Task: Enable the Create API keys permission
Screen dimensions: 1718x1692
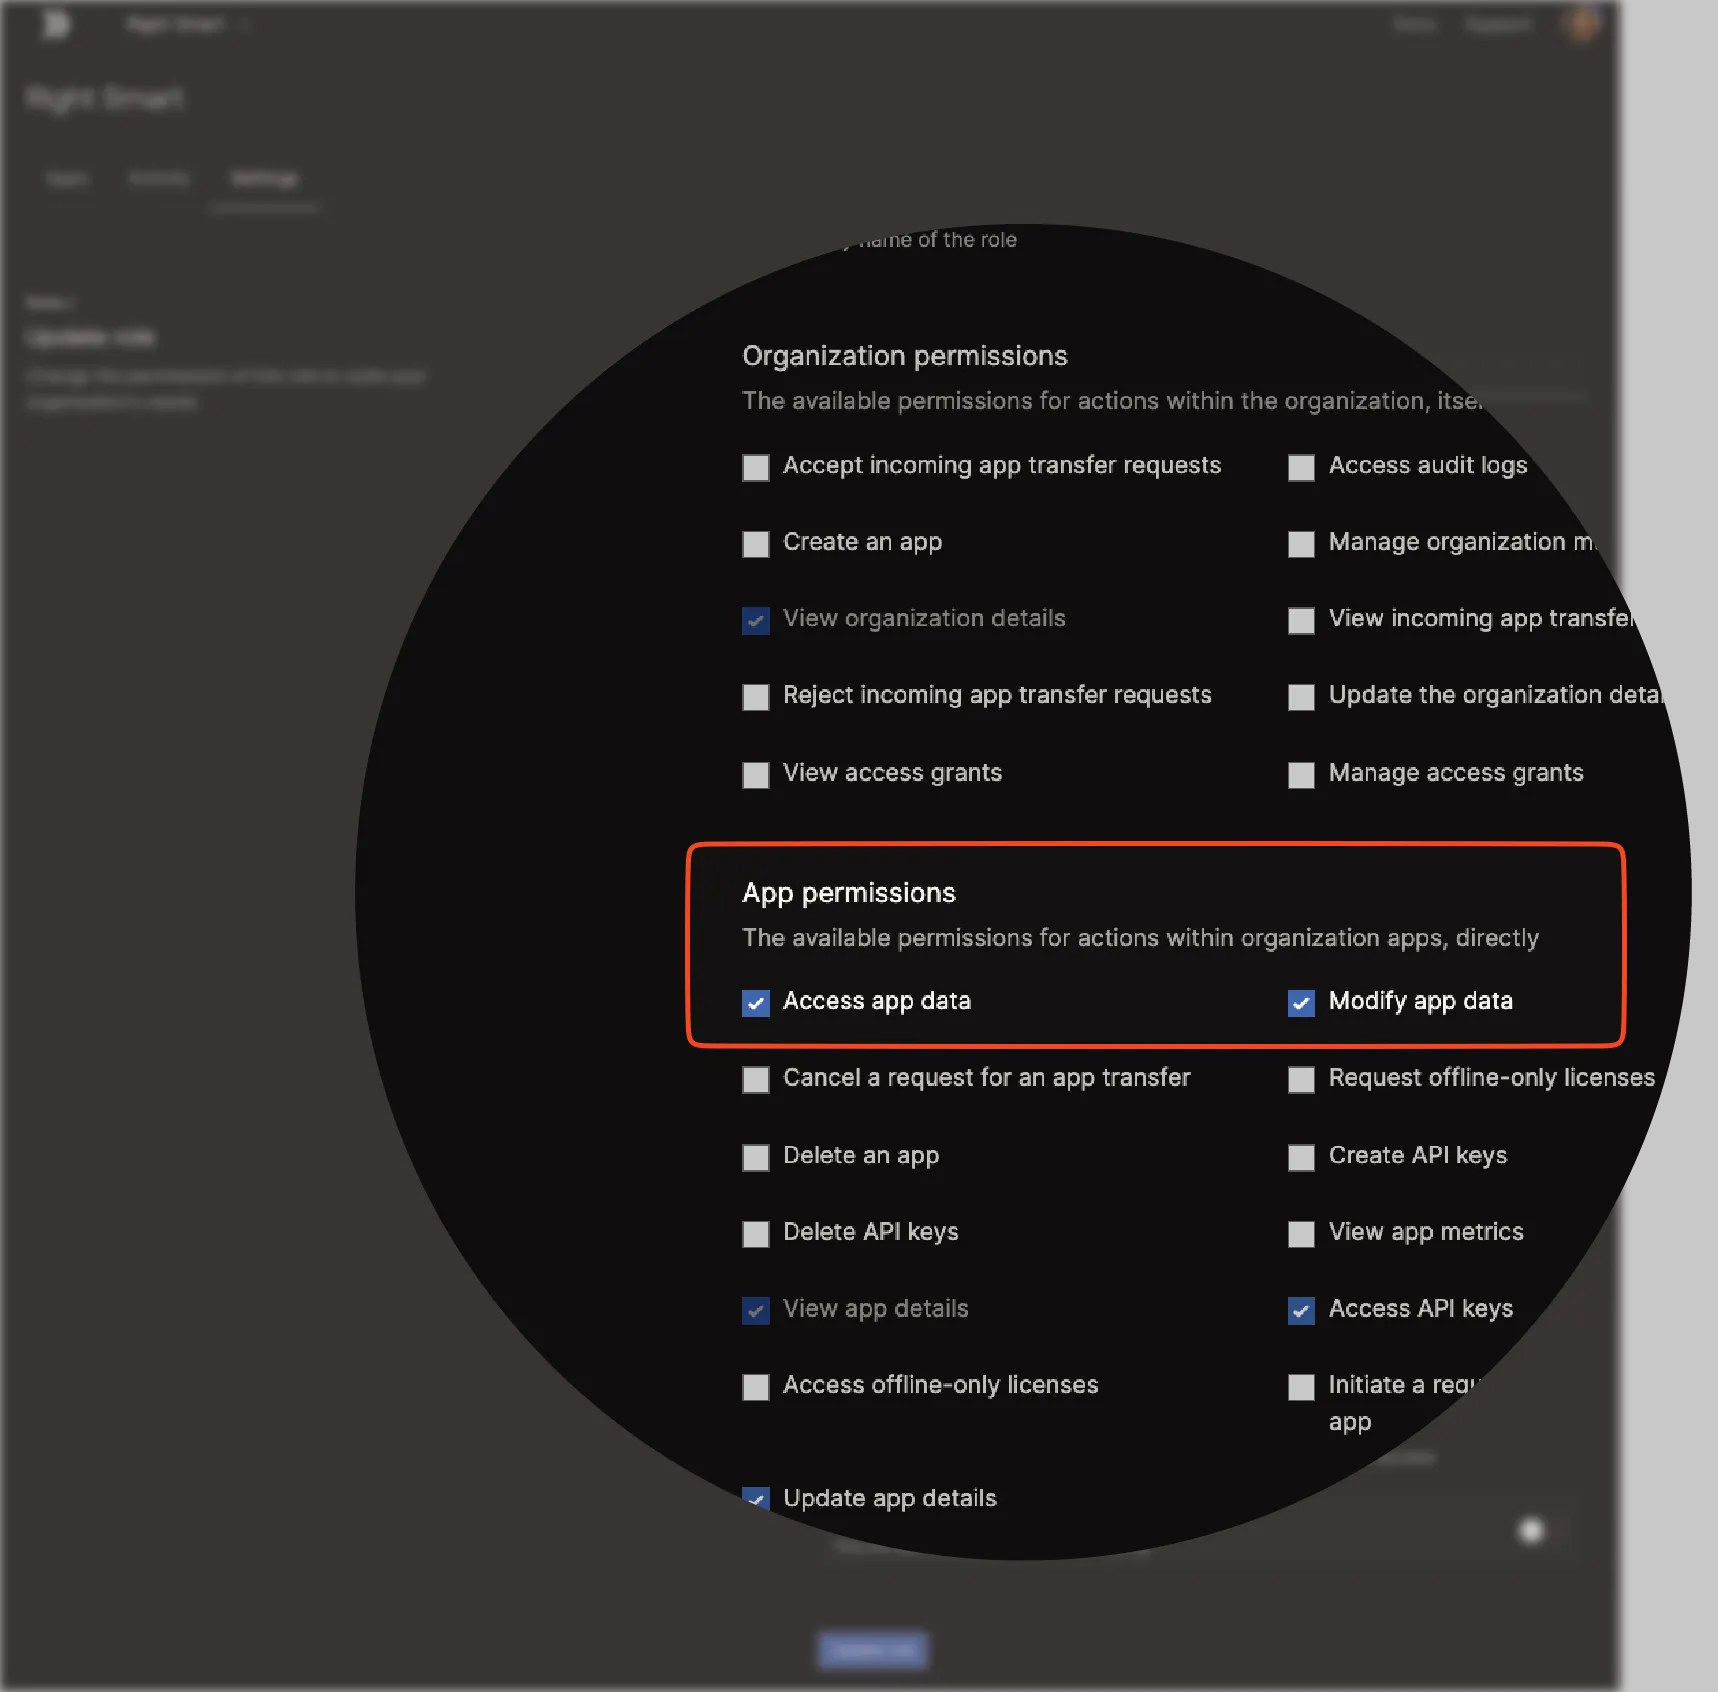Action: pos(1301,1157)
